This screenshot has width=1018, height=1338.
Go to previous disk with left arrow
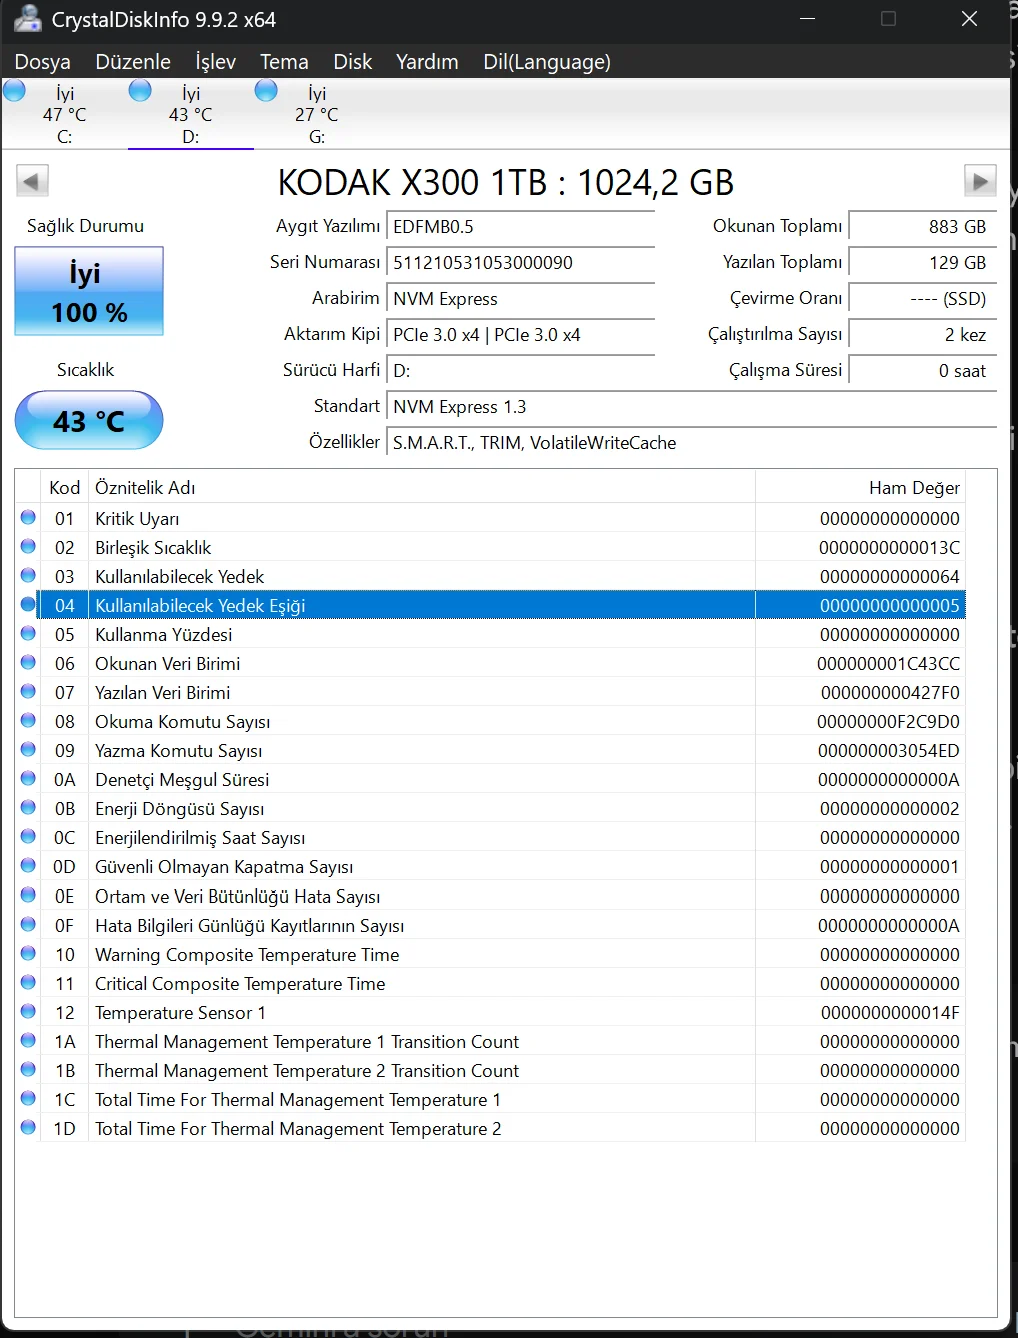pyautogui.click(x=32, y=181)
